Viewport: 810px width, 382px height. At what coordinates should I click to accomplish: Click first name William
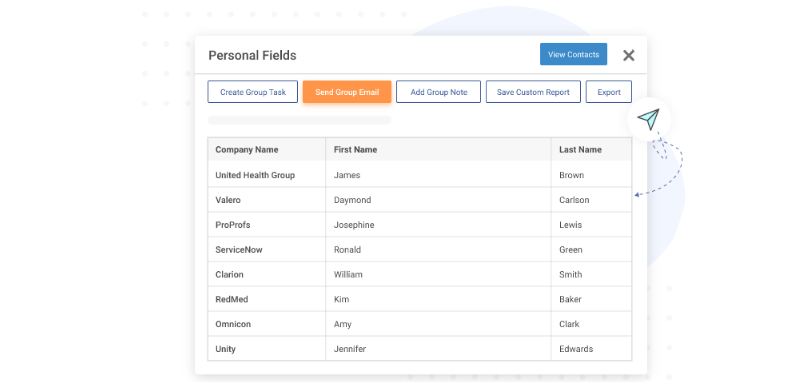[348, 274]
